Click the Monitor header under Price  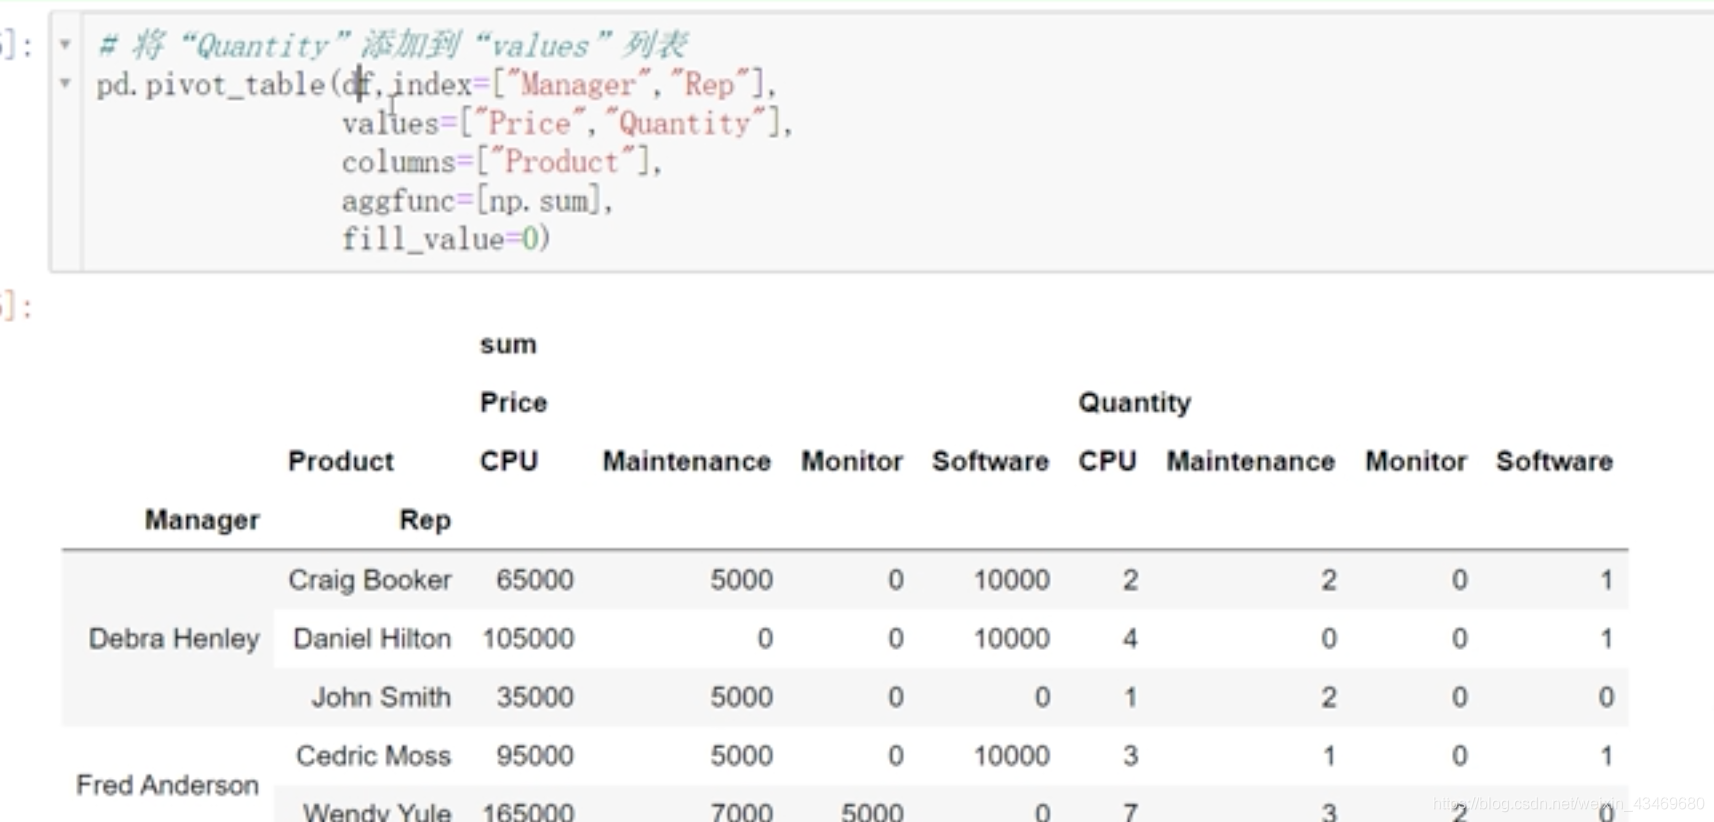pyautogui.click(x=852, y=461)
